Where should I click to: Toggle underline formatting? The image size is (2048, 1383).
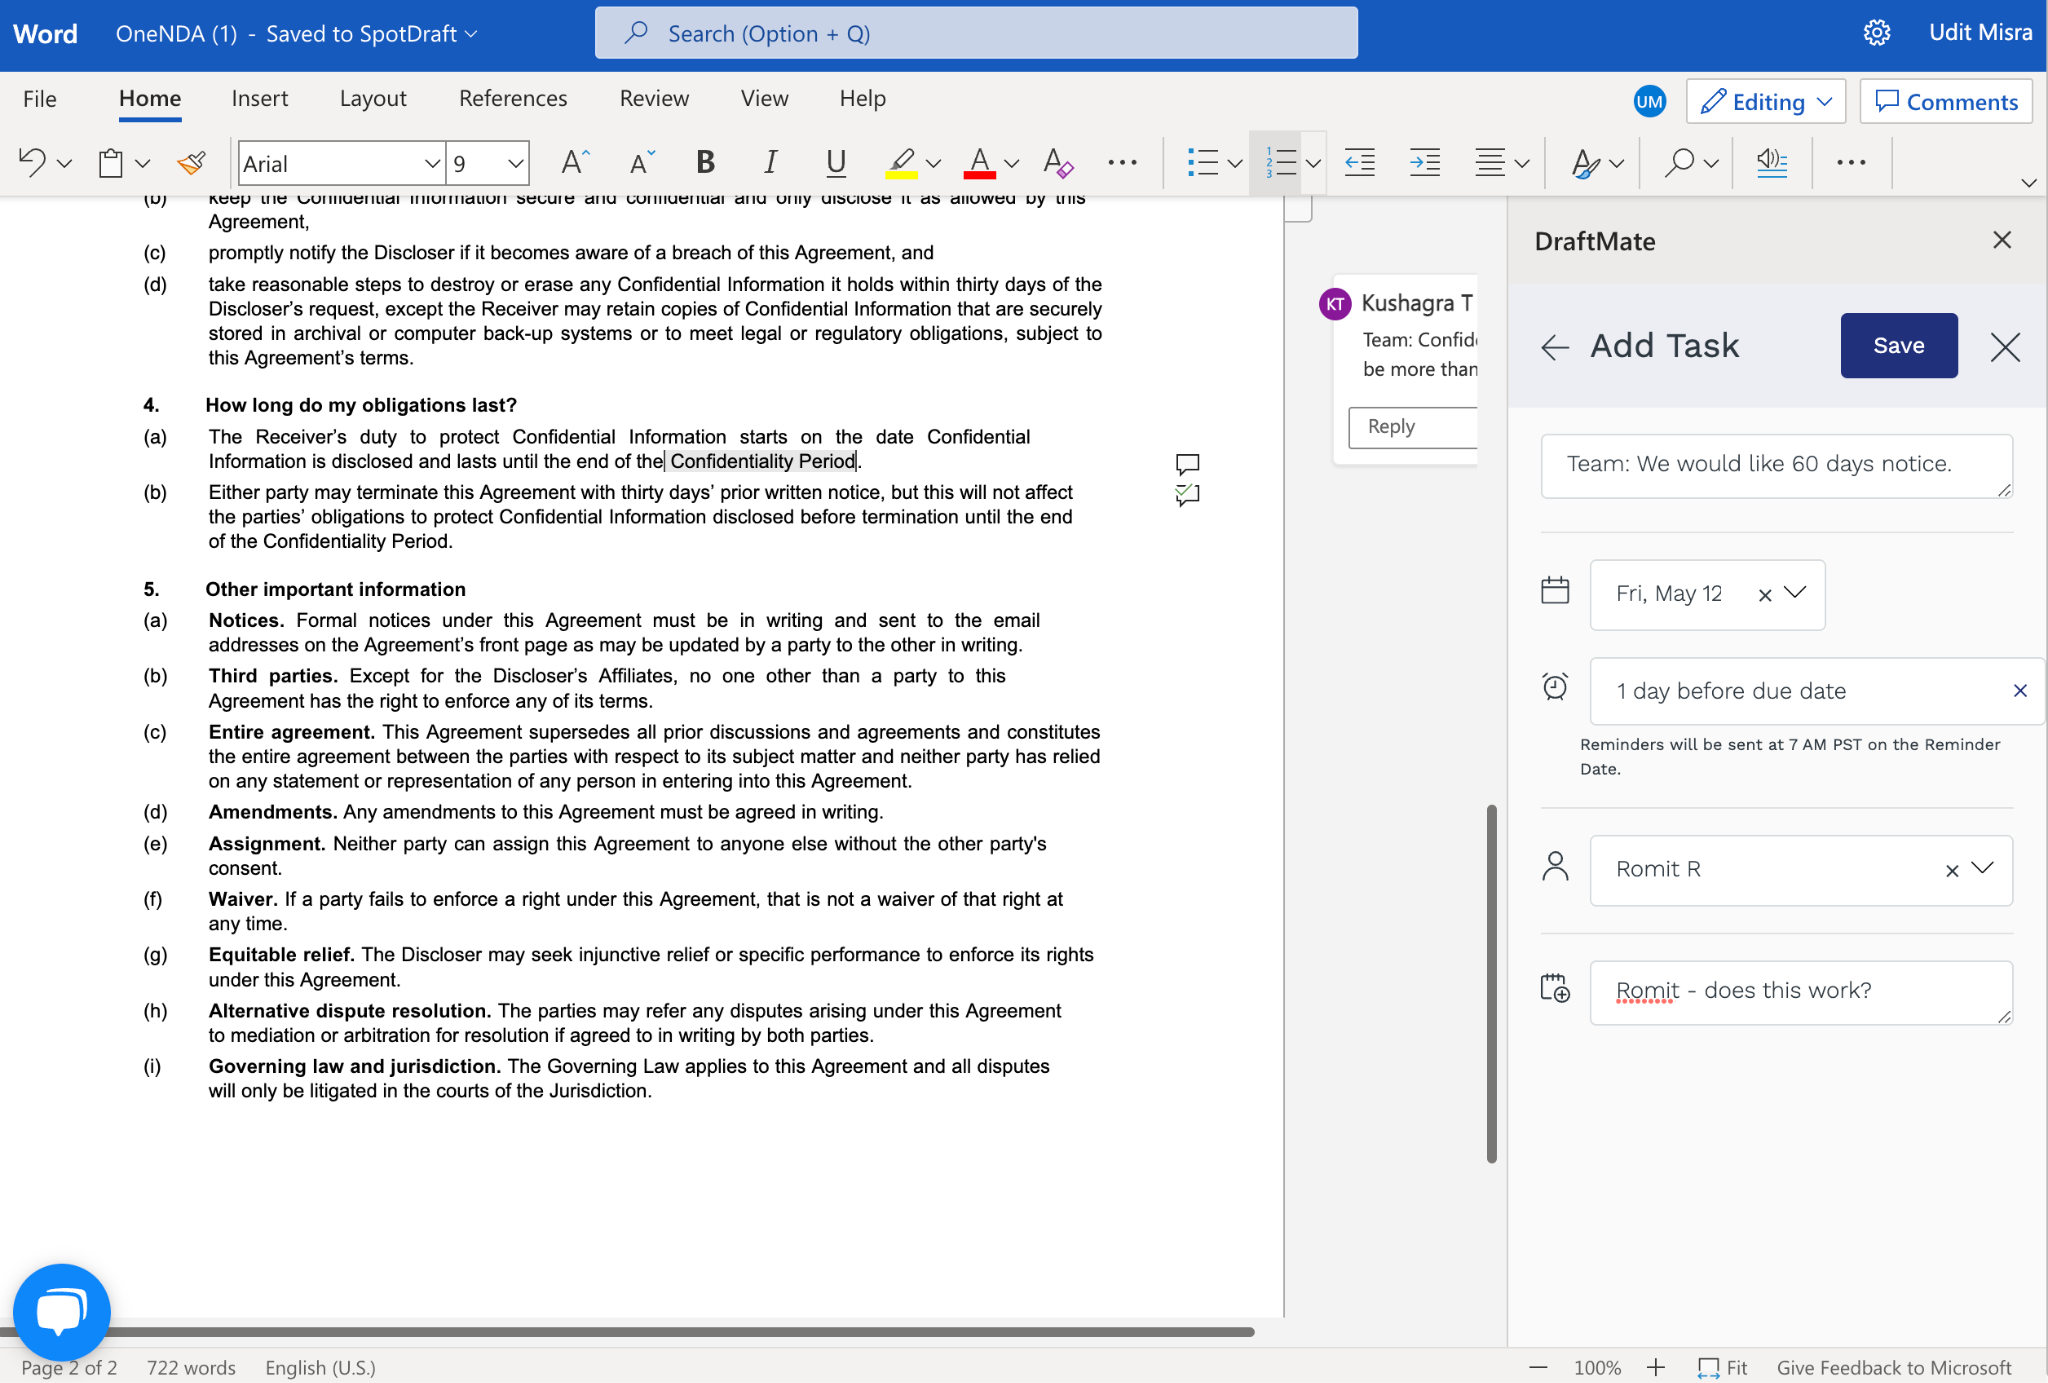coord(836,162)
